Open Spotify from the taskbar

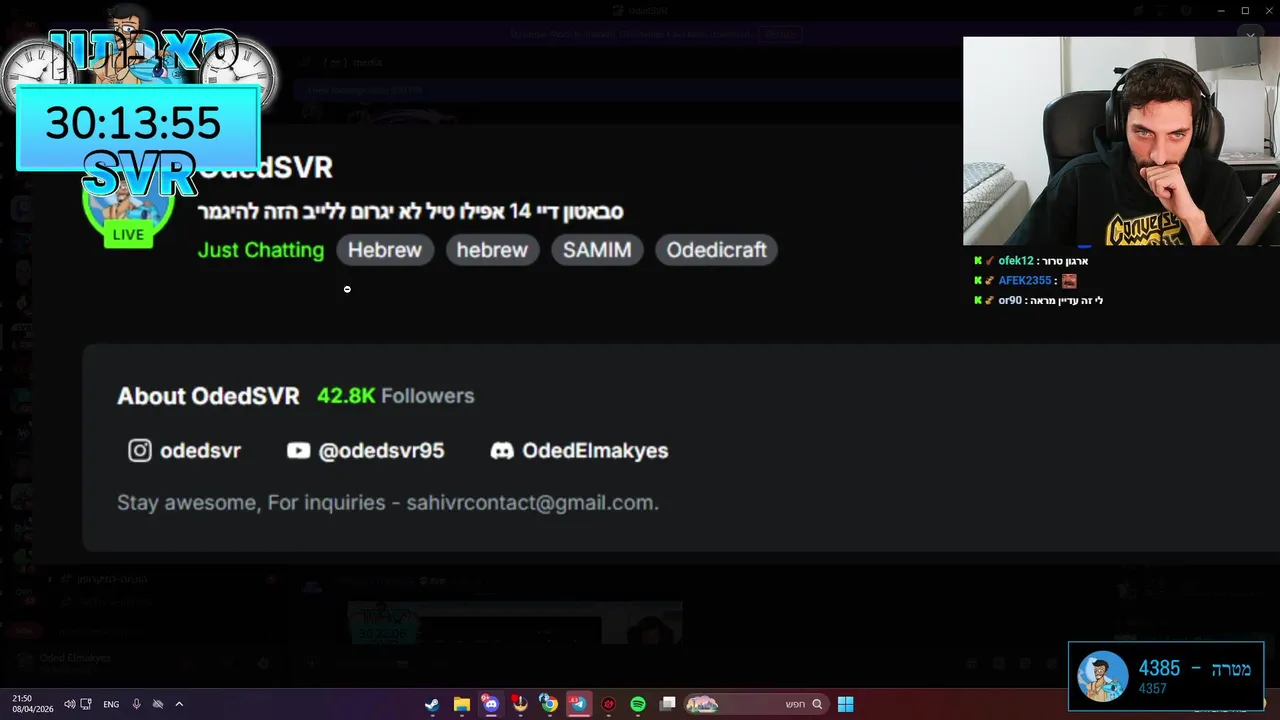[638, 704]
